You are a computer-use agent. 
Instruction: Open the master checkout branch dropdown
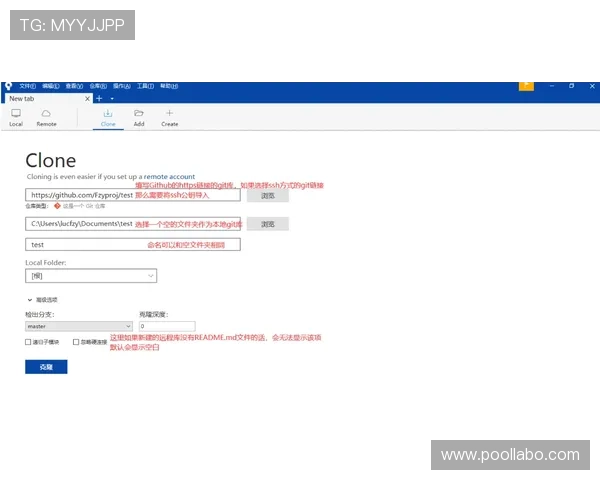tap(79, 326)
